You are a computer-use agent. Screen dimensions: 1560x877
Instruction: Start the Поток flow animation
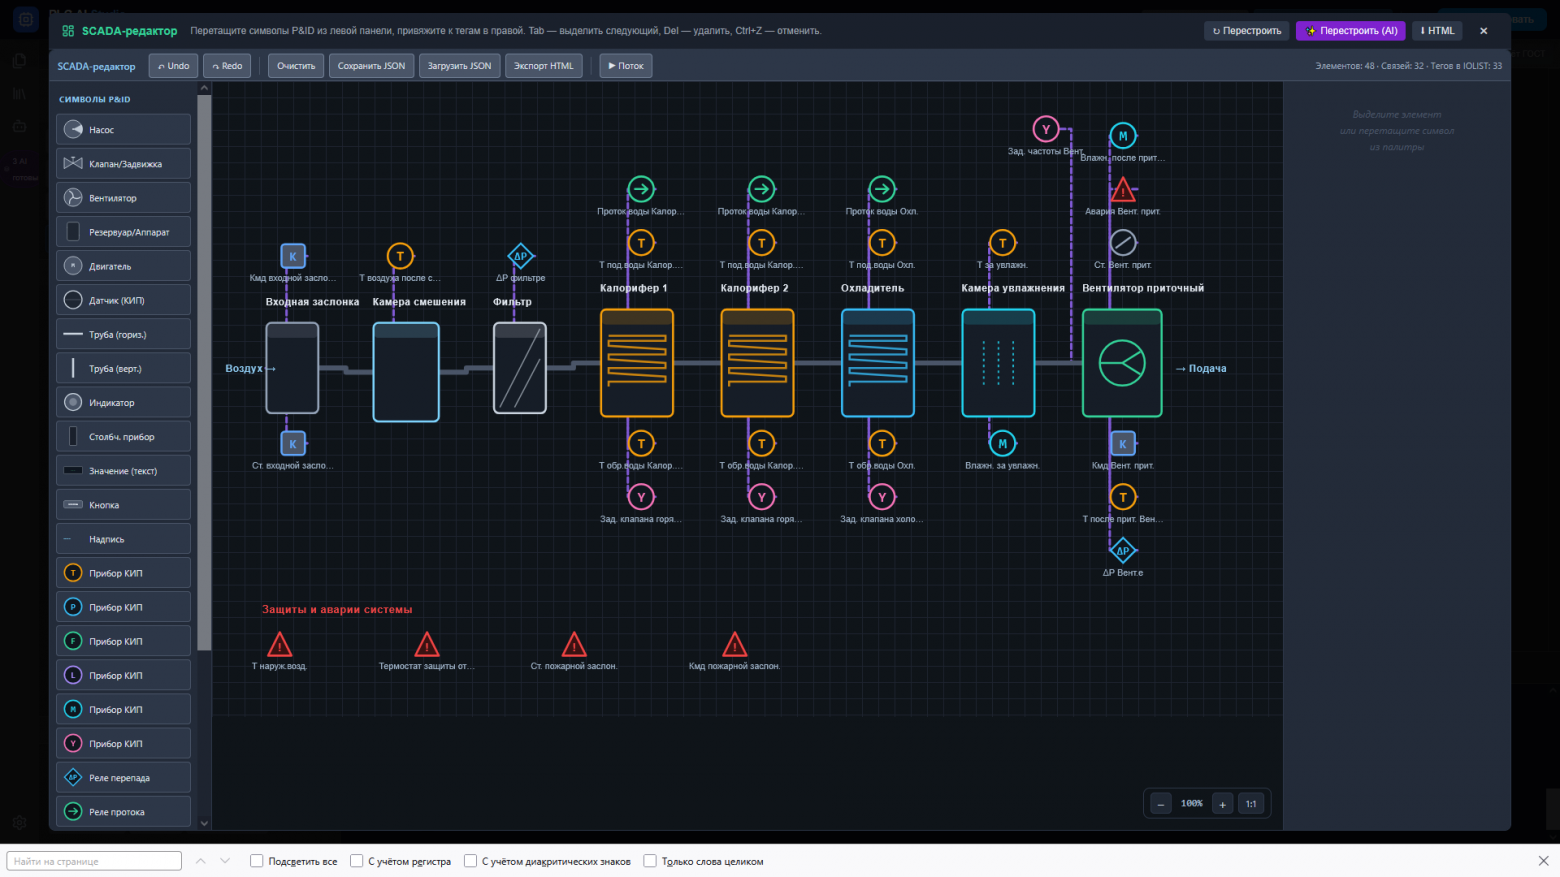click(x=626, y=66)
